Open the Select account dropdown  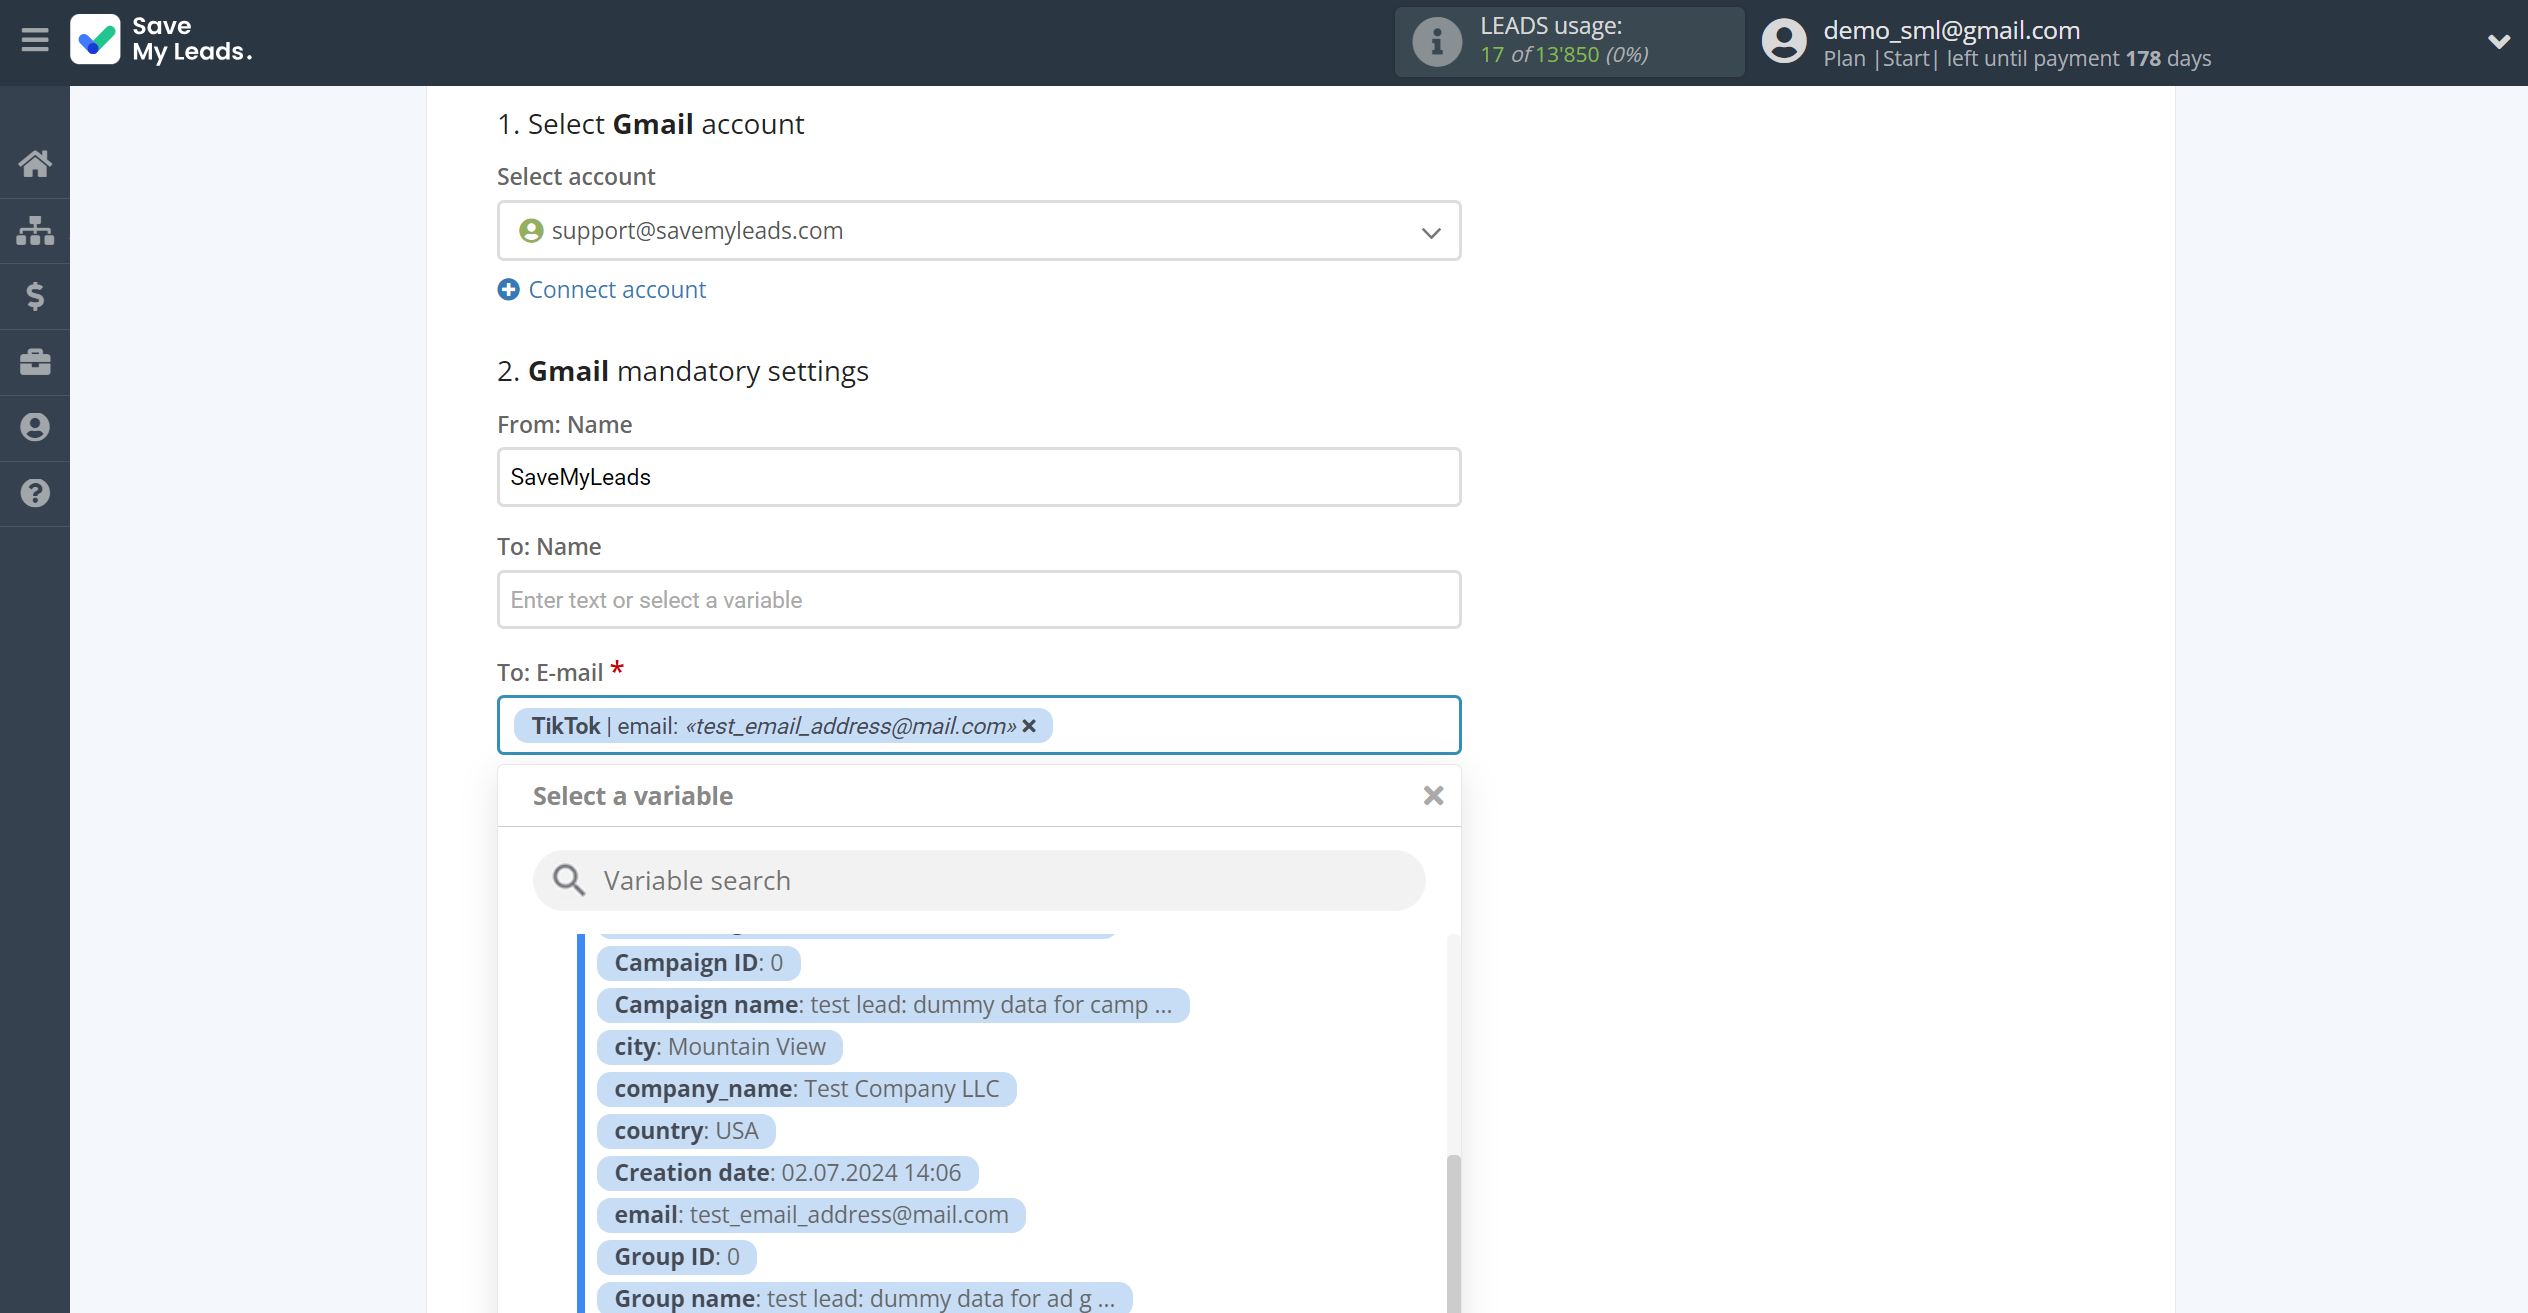(x=979, y=231)
